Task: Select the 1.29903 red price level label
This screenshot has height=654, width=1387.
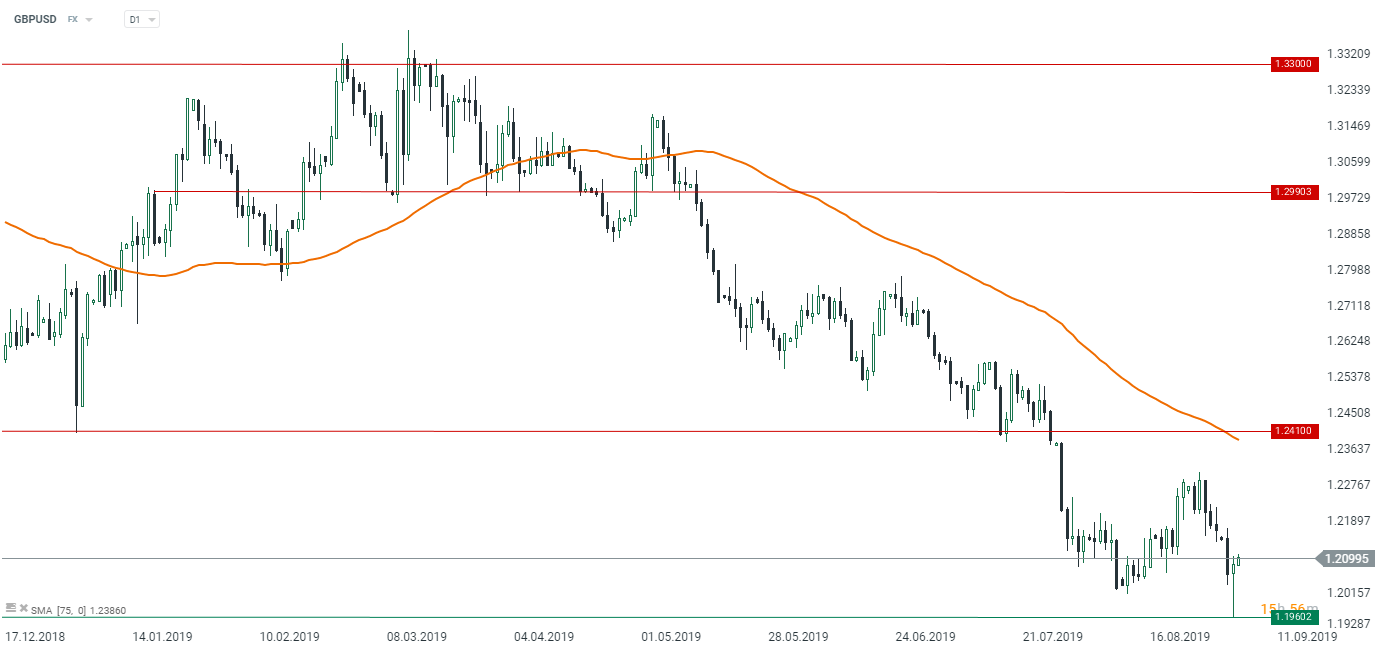Action: tap(1294, 191)
